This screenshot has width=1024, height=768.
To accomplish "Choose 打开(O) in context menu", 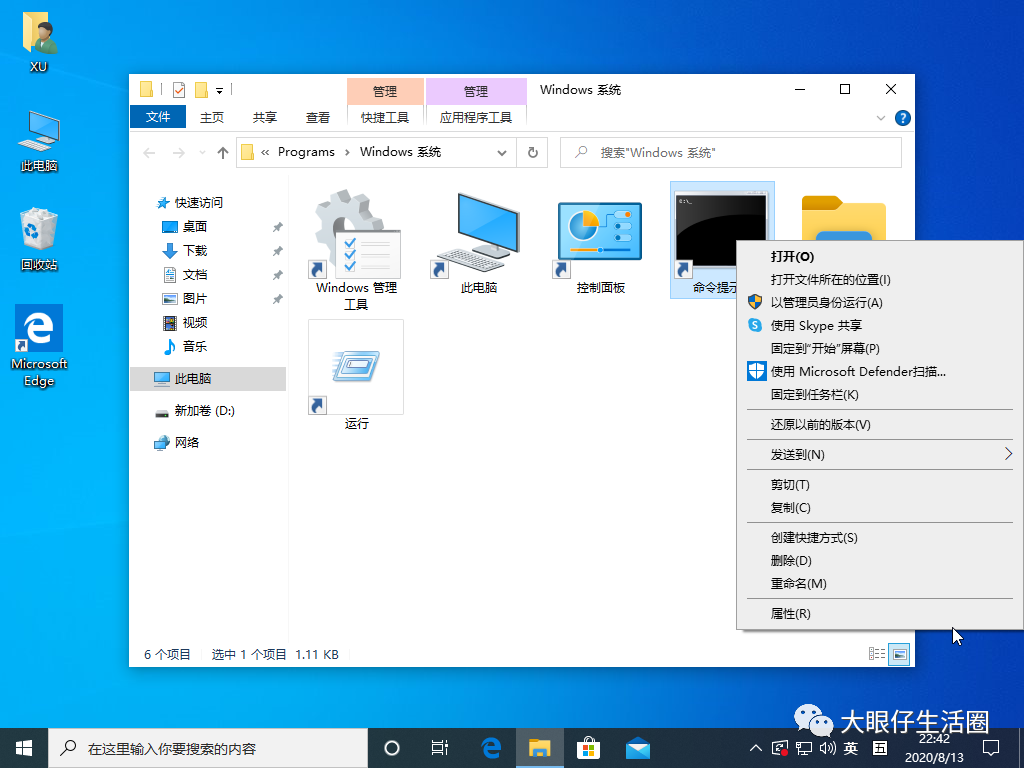I will pyautogui.click(x=880, y=257).
